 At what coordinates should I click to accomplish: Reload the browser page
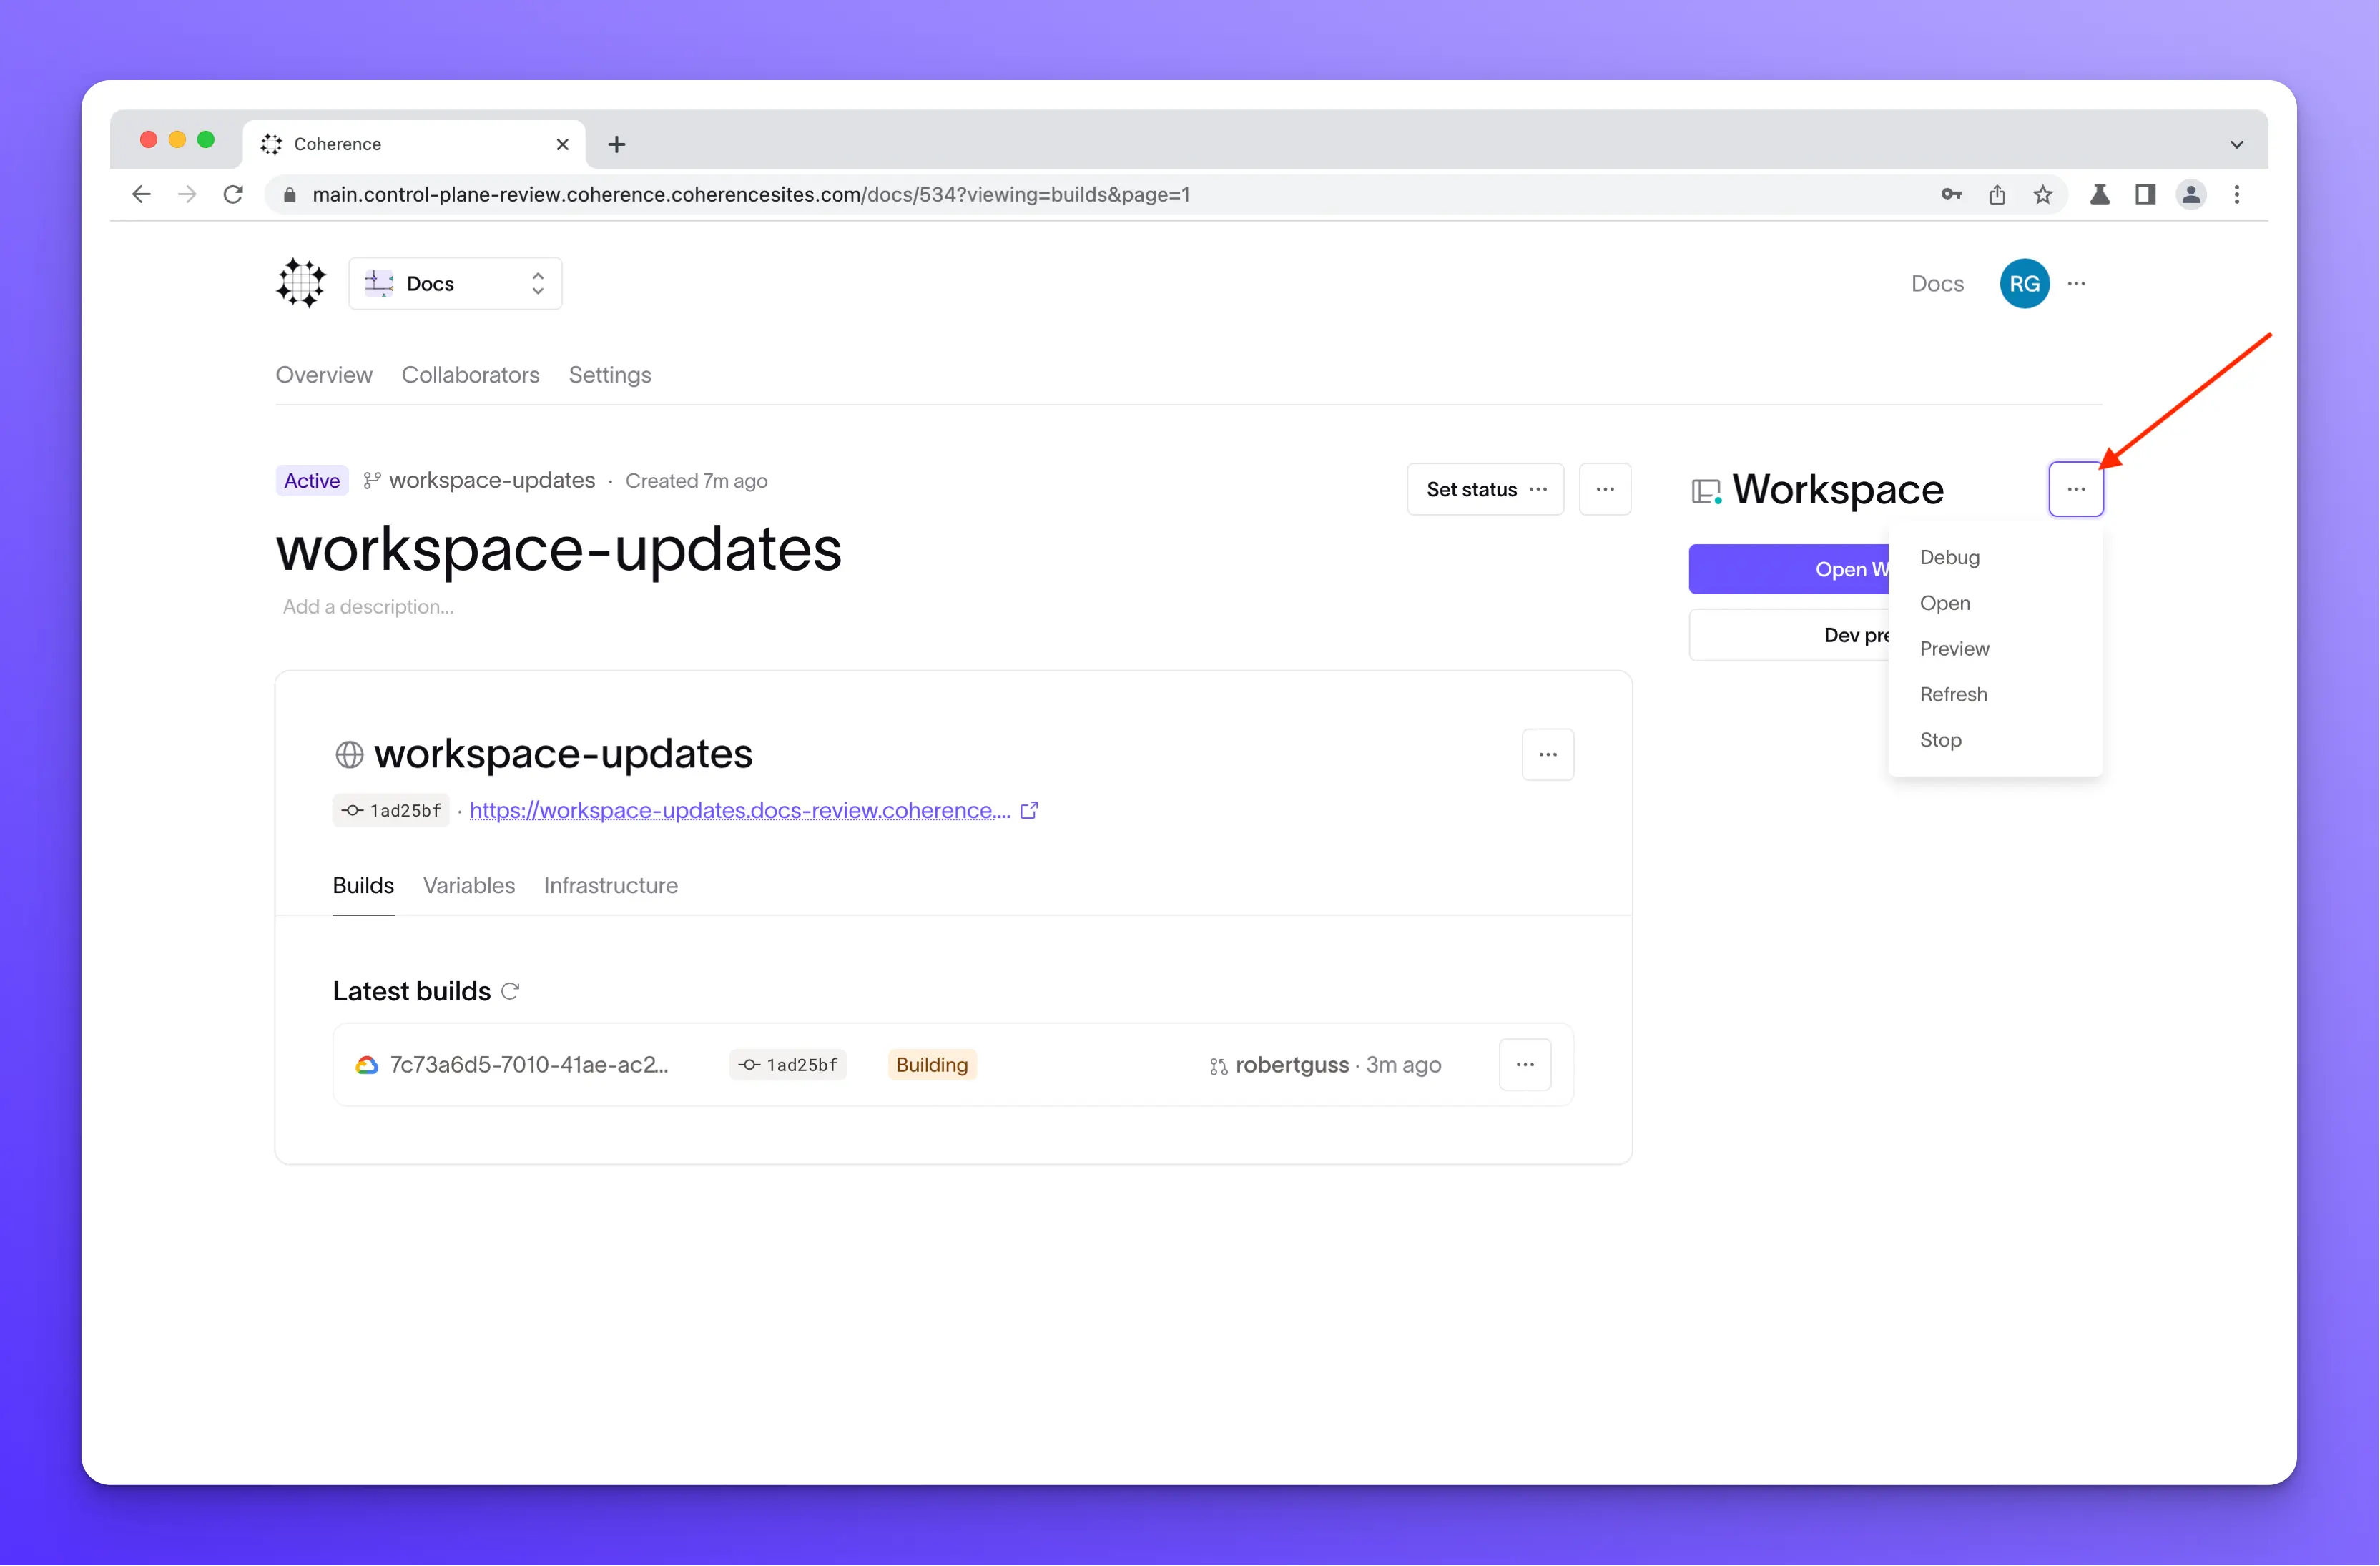click(233, 195)
